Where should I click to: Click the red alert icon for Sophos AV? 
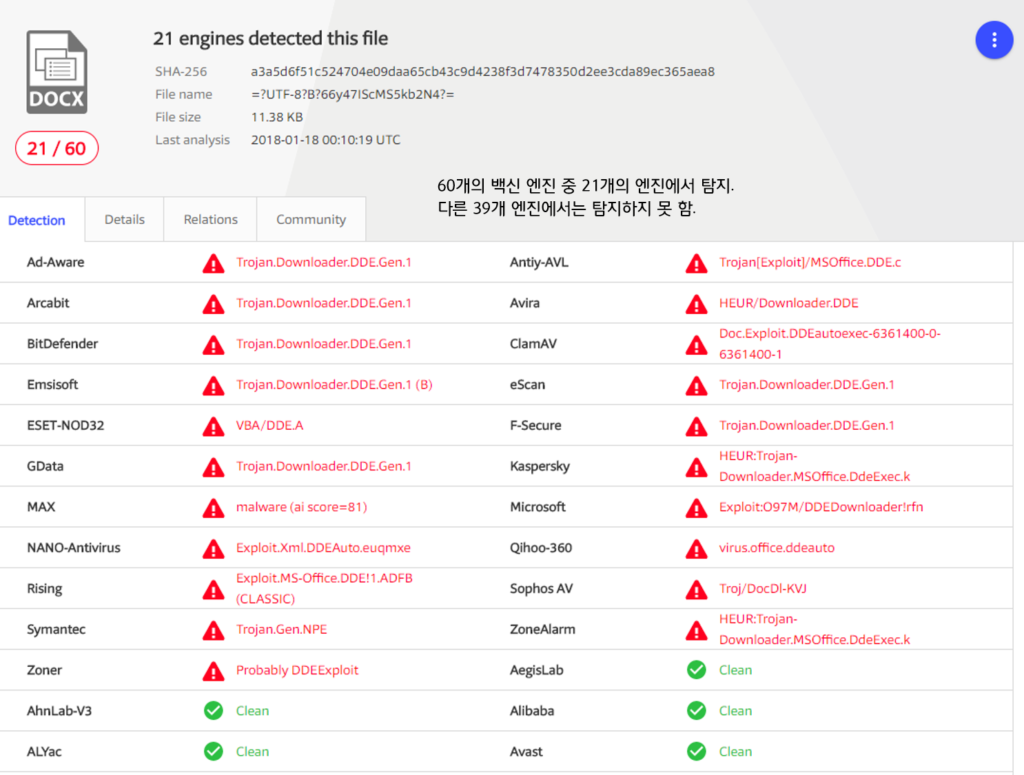(x=696, y=588)
